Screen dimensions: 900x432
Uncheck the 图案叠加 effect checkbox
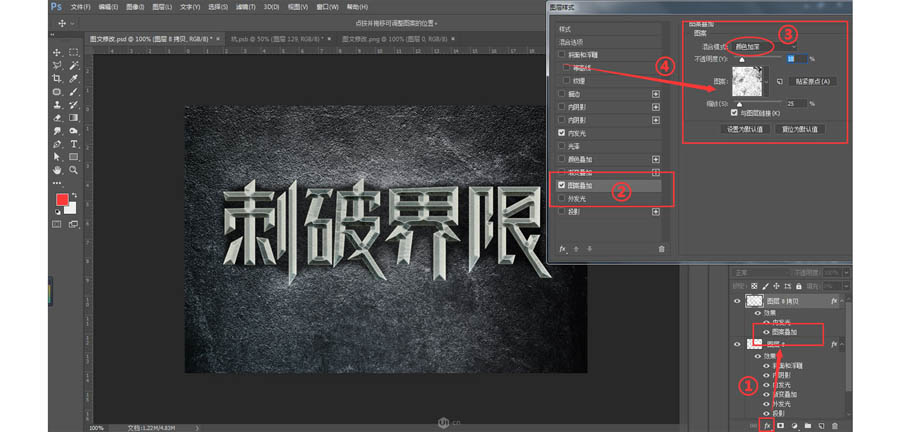(561, 185)
